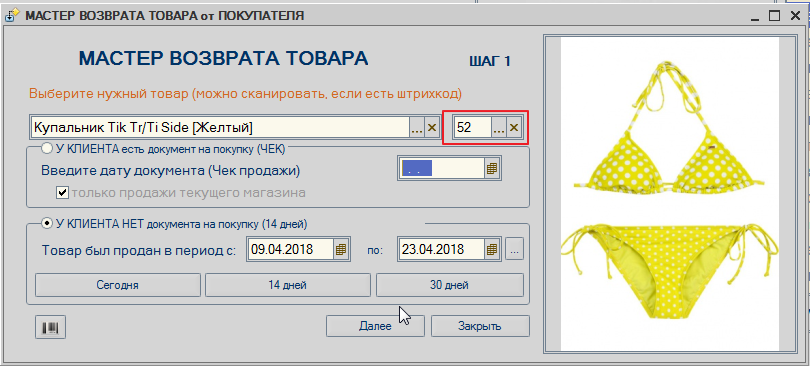Open calendar for the 09.04.2018 start date

(x=340, y=249)
